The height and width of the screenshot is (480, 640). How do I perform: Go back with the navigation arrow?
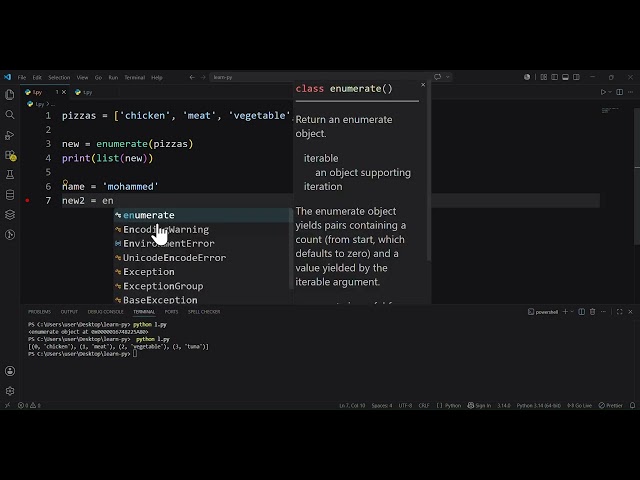(192, 77)
